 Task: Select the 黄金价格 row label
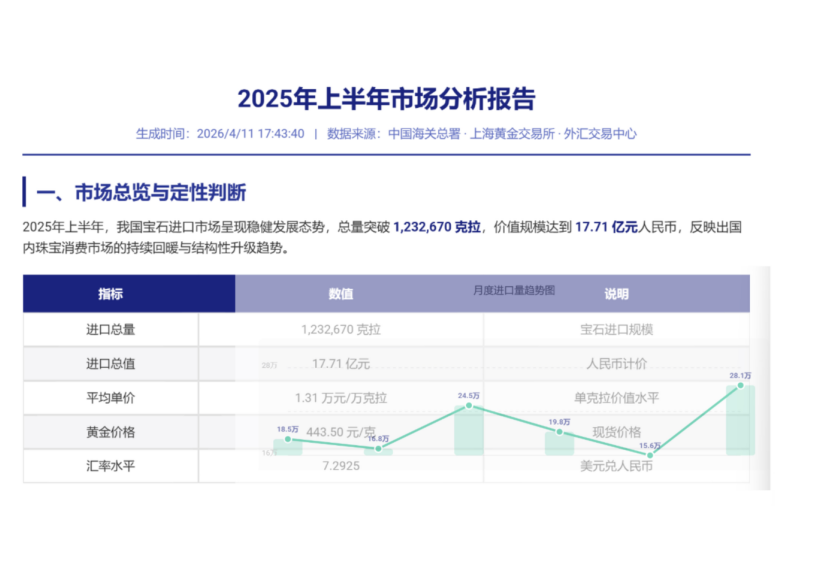[x=111, y=431]
